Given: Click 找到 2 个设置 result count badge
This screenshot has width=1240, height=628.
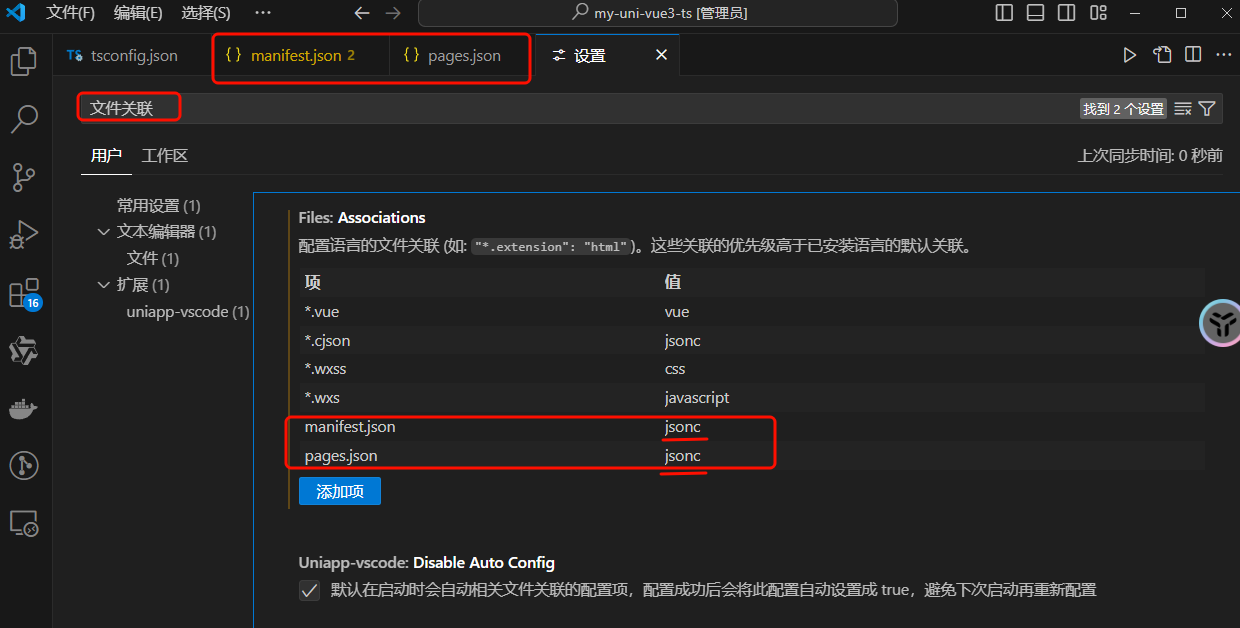Looking at the screenshot, I should pos(1123,109).
